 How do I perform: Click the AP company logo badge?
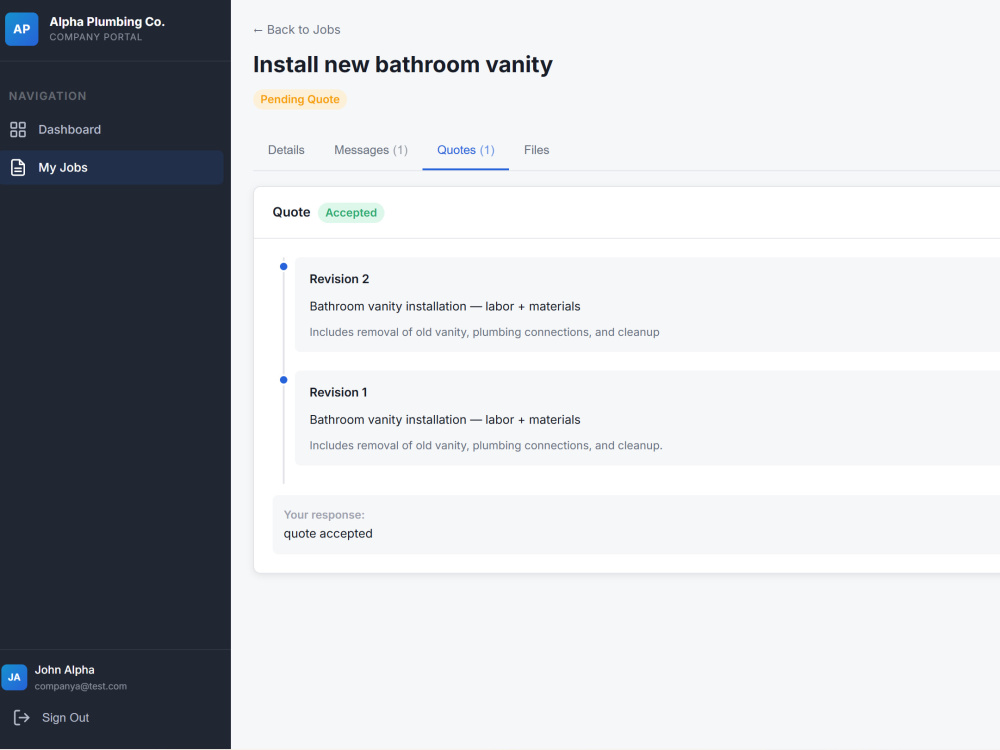22,29
